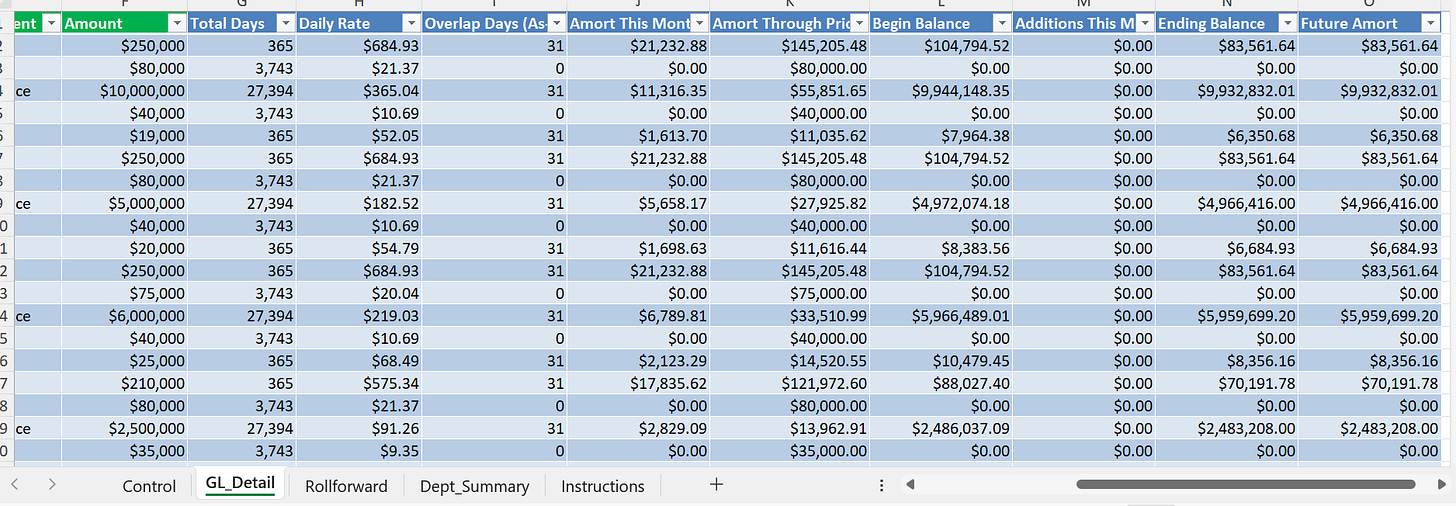Select the Amount column header cell

point(124,23)
